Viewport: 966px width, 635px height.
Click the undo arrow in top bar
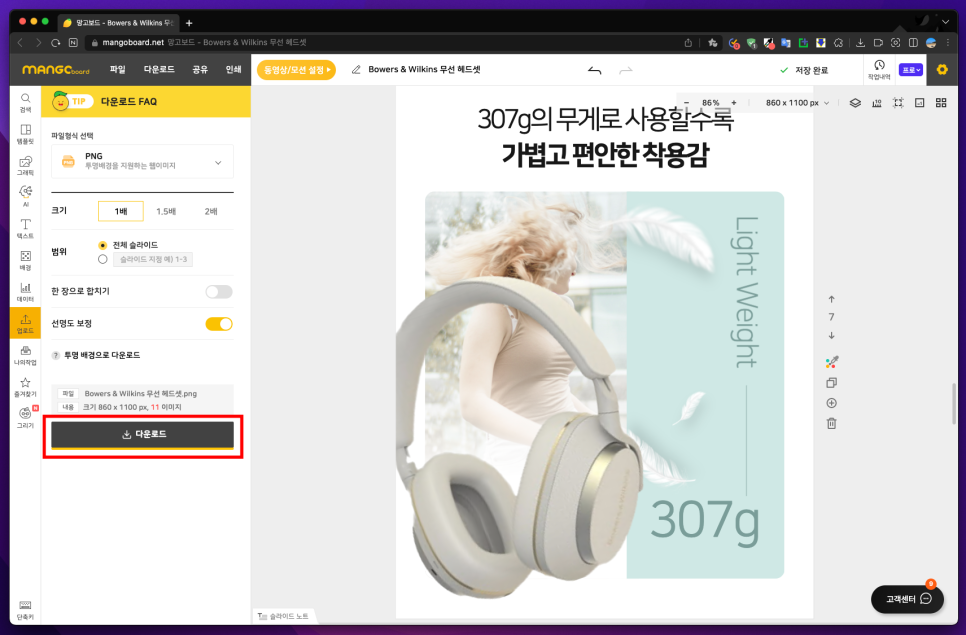(x=595, y=70)
